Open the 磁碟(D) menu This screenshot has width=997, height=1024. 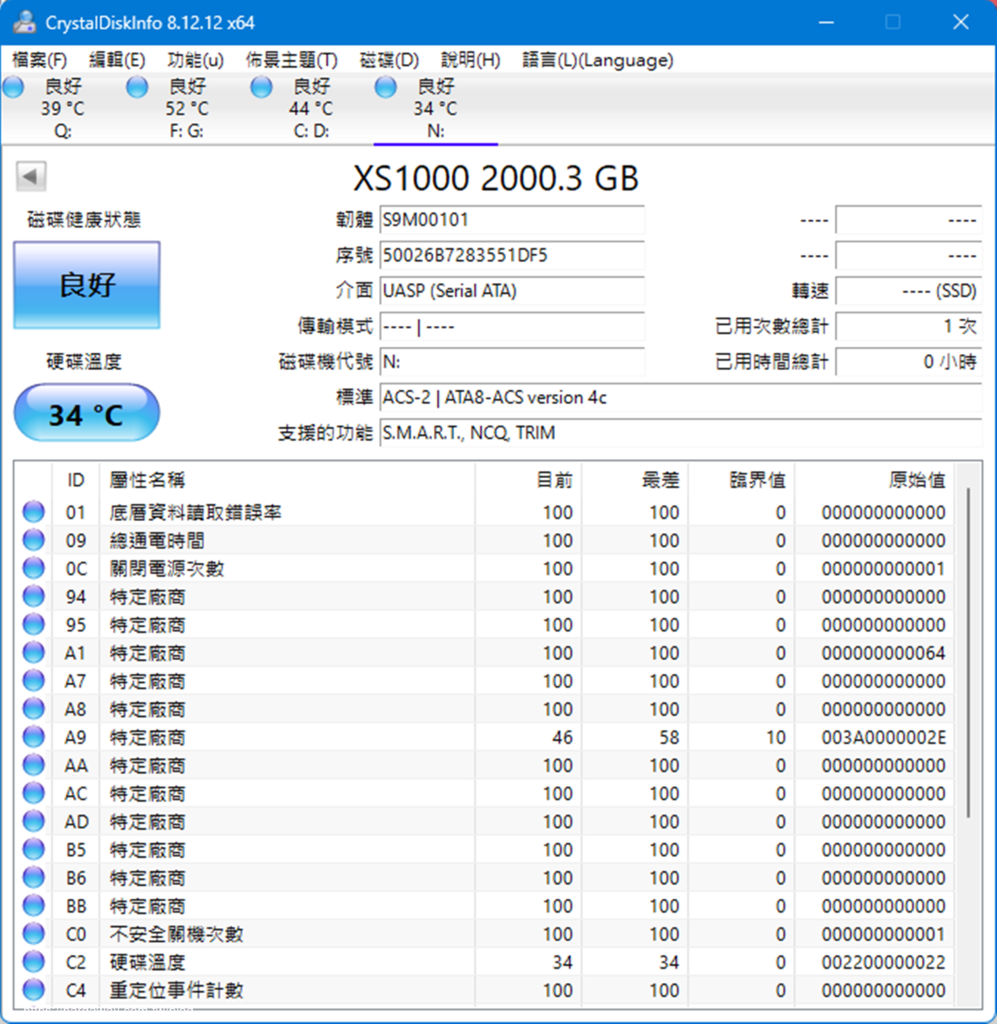click(389, 60)
